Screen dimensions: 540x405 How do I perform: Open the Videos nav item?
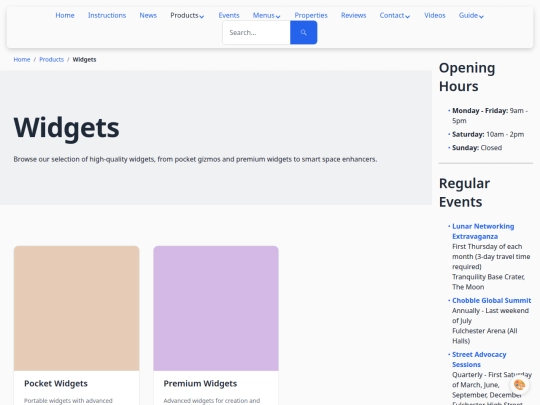click(x=435, y=15)
